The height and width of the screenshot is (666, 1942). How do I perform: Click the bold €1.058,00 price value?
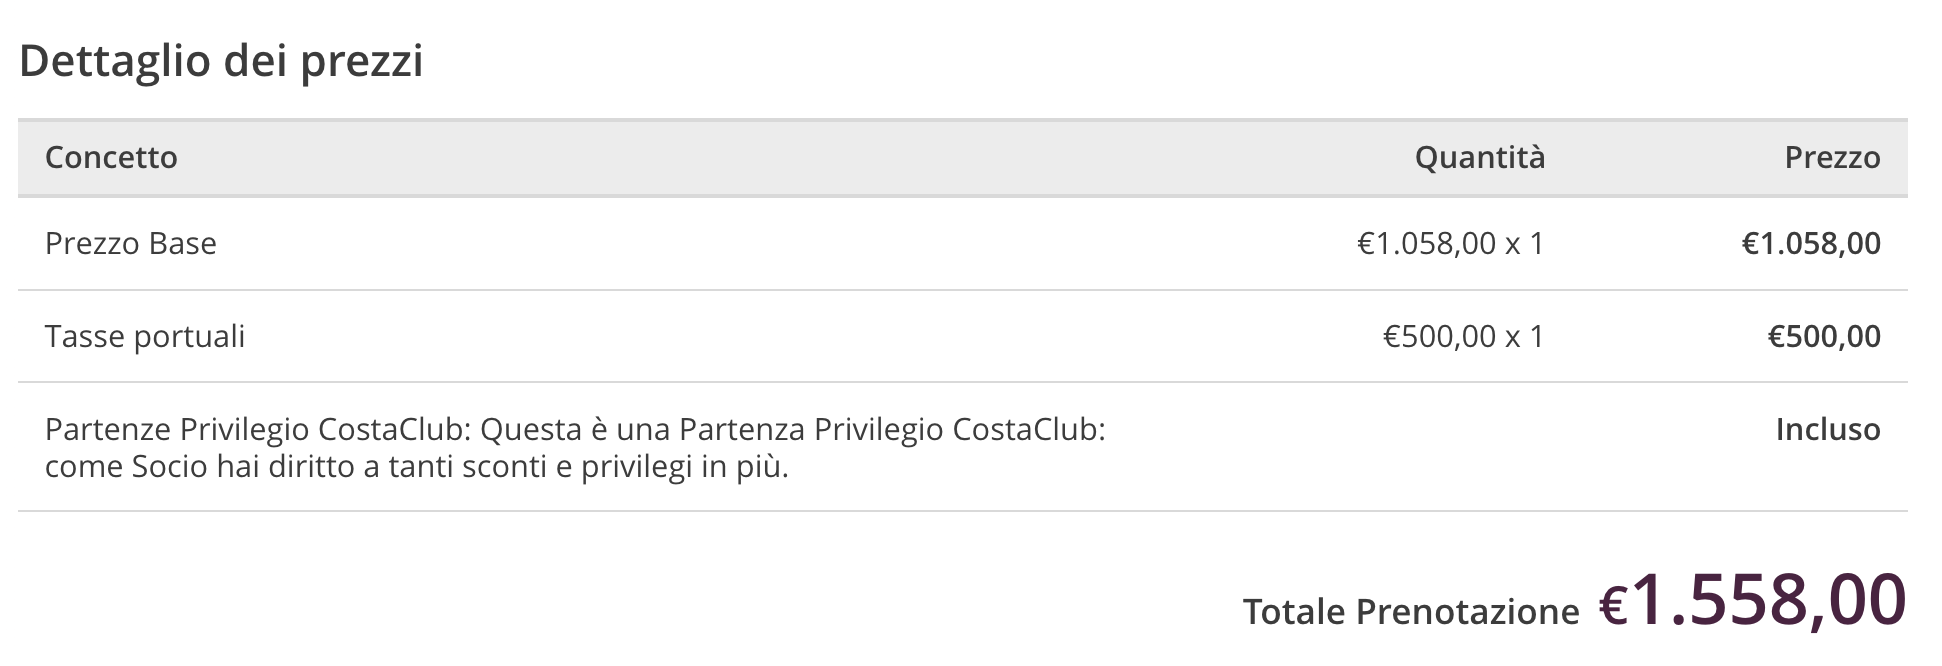pyautogui.click(x=1811, y=244)
